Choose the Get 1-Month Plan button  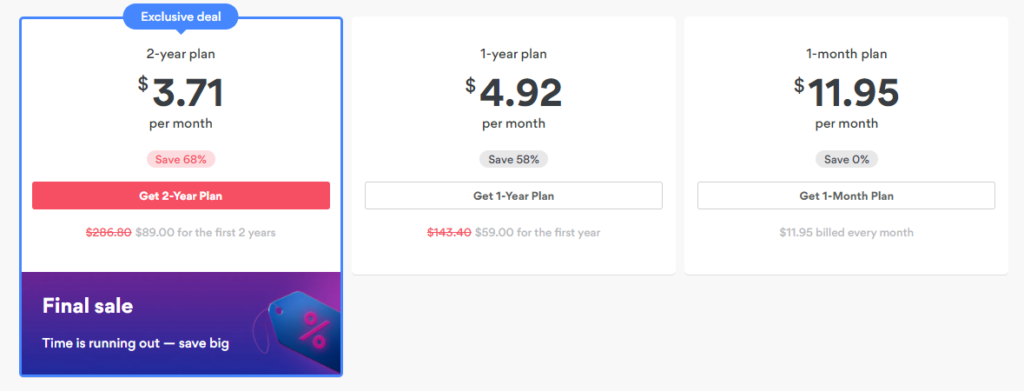point(846,196)
